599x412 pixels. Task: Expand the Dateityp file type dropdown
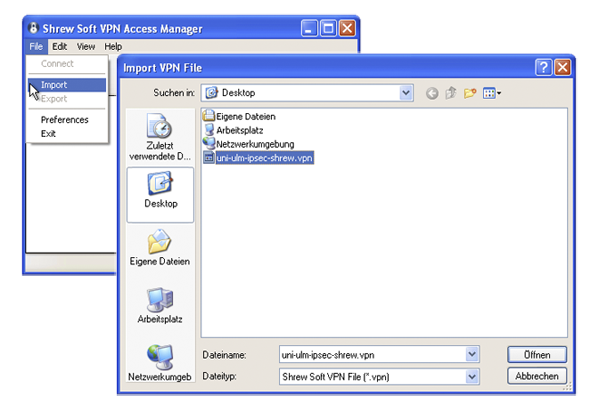(472, 376)
